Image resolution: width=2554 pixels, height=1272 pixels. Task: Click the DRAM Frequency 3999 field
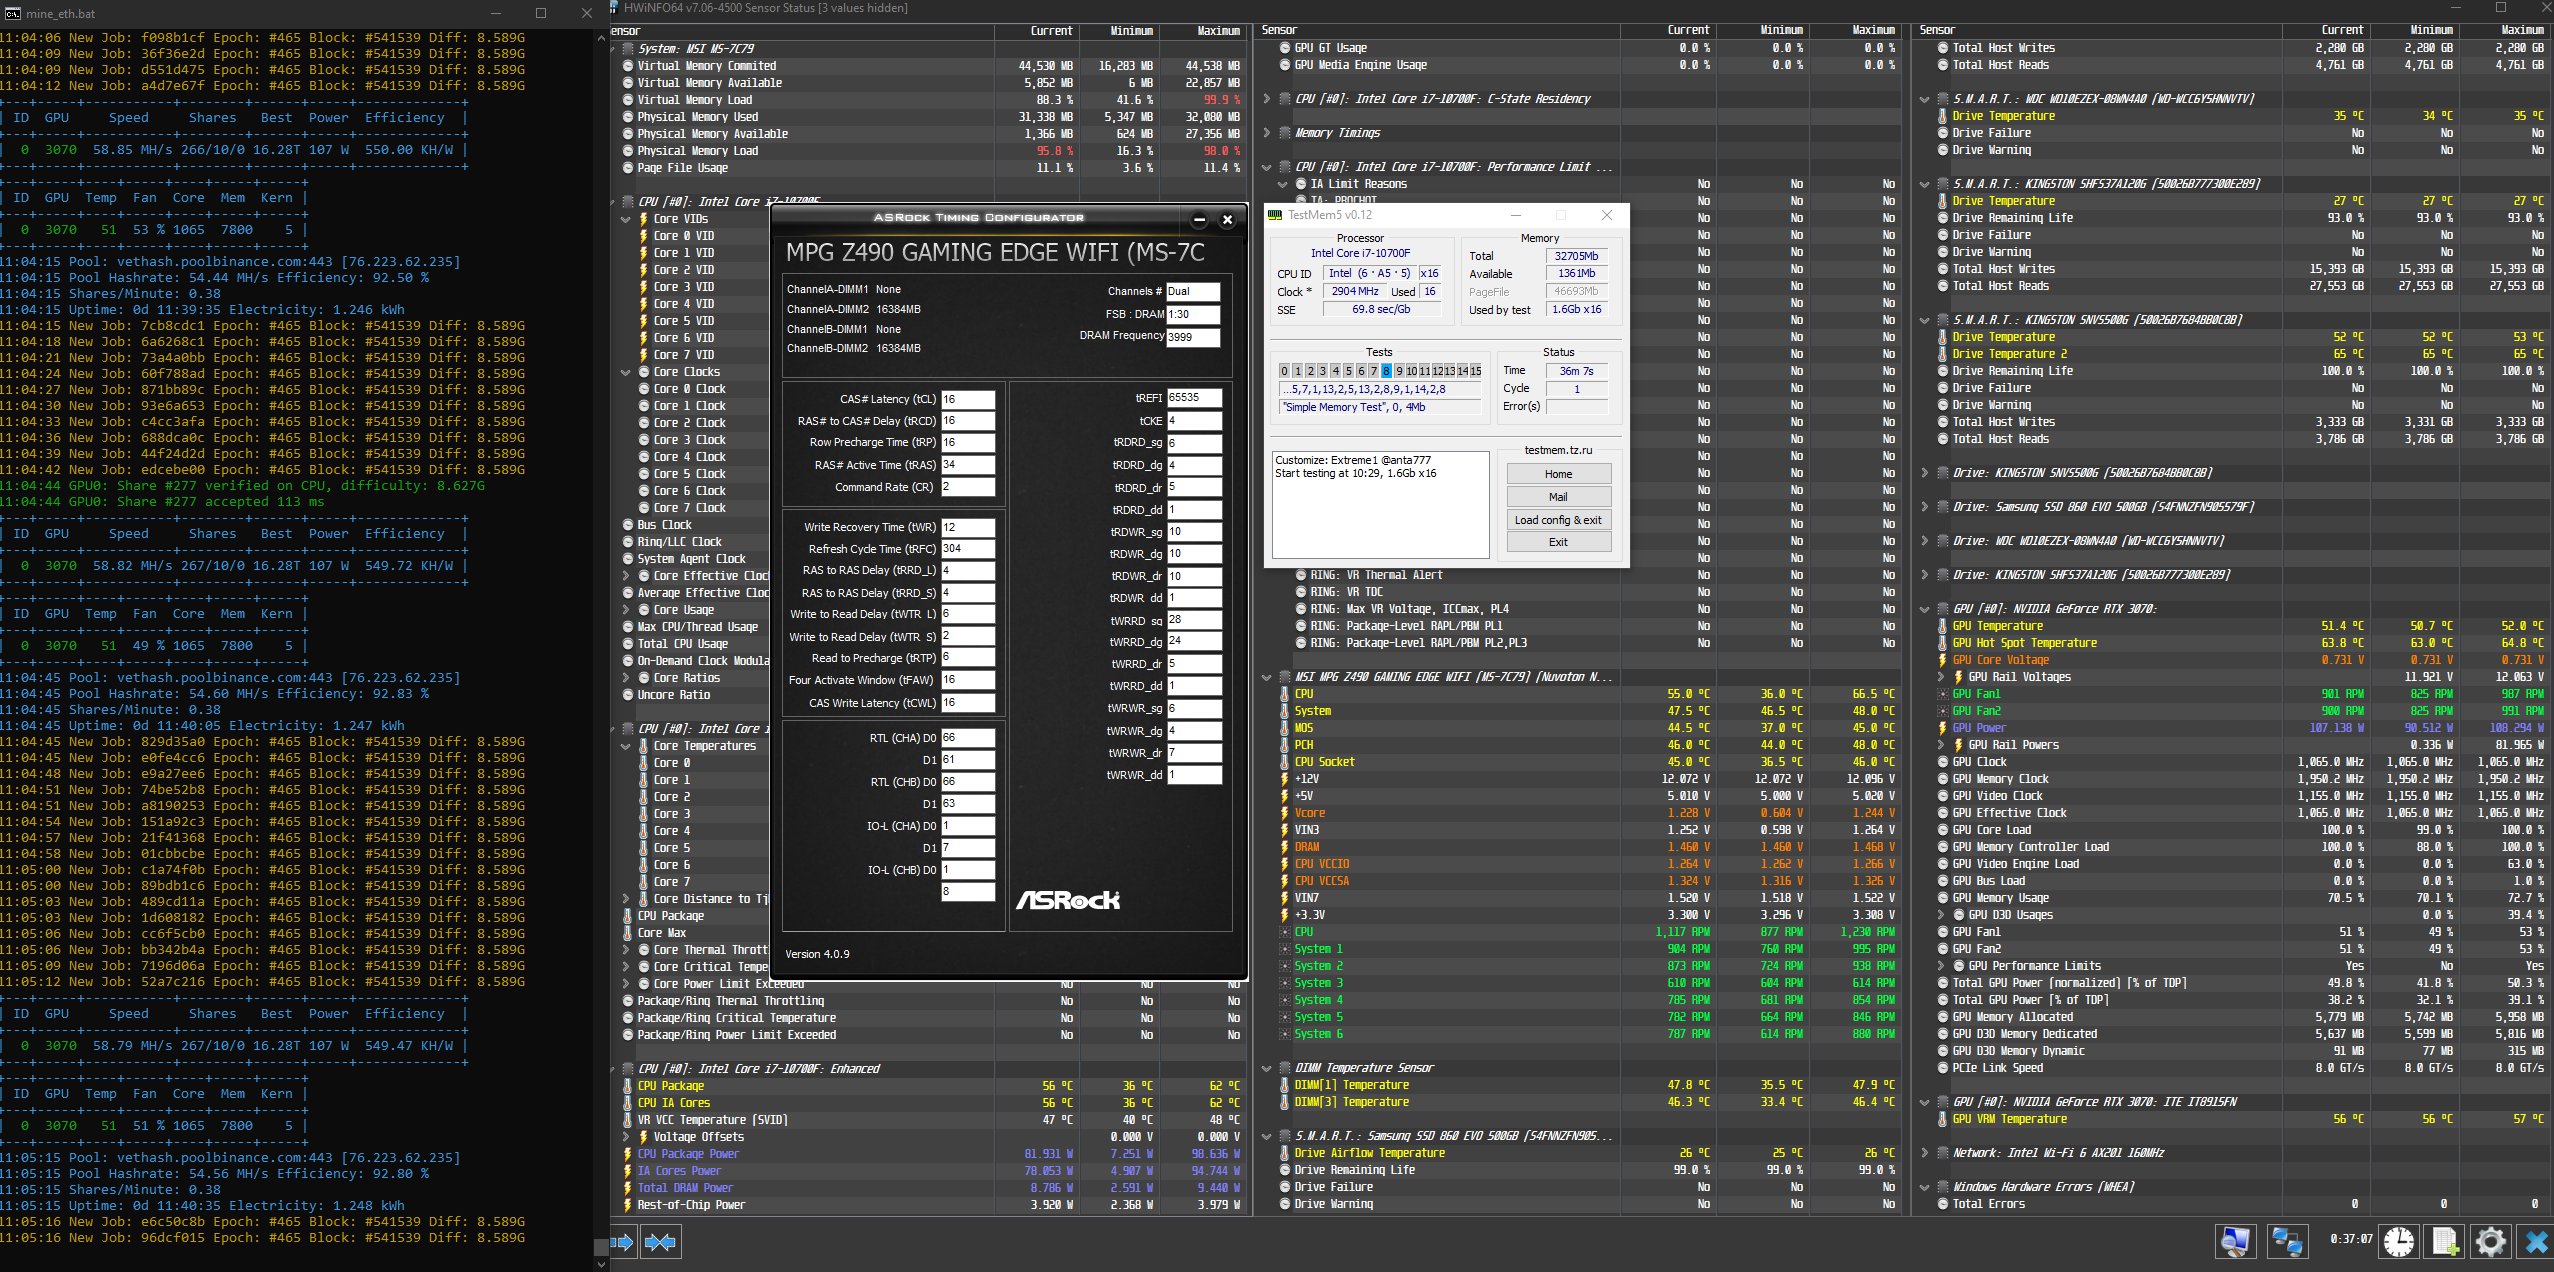1192,337
